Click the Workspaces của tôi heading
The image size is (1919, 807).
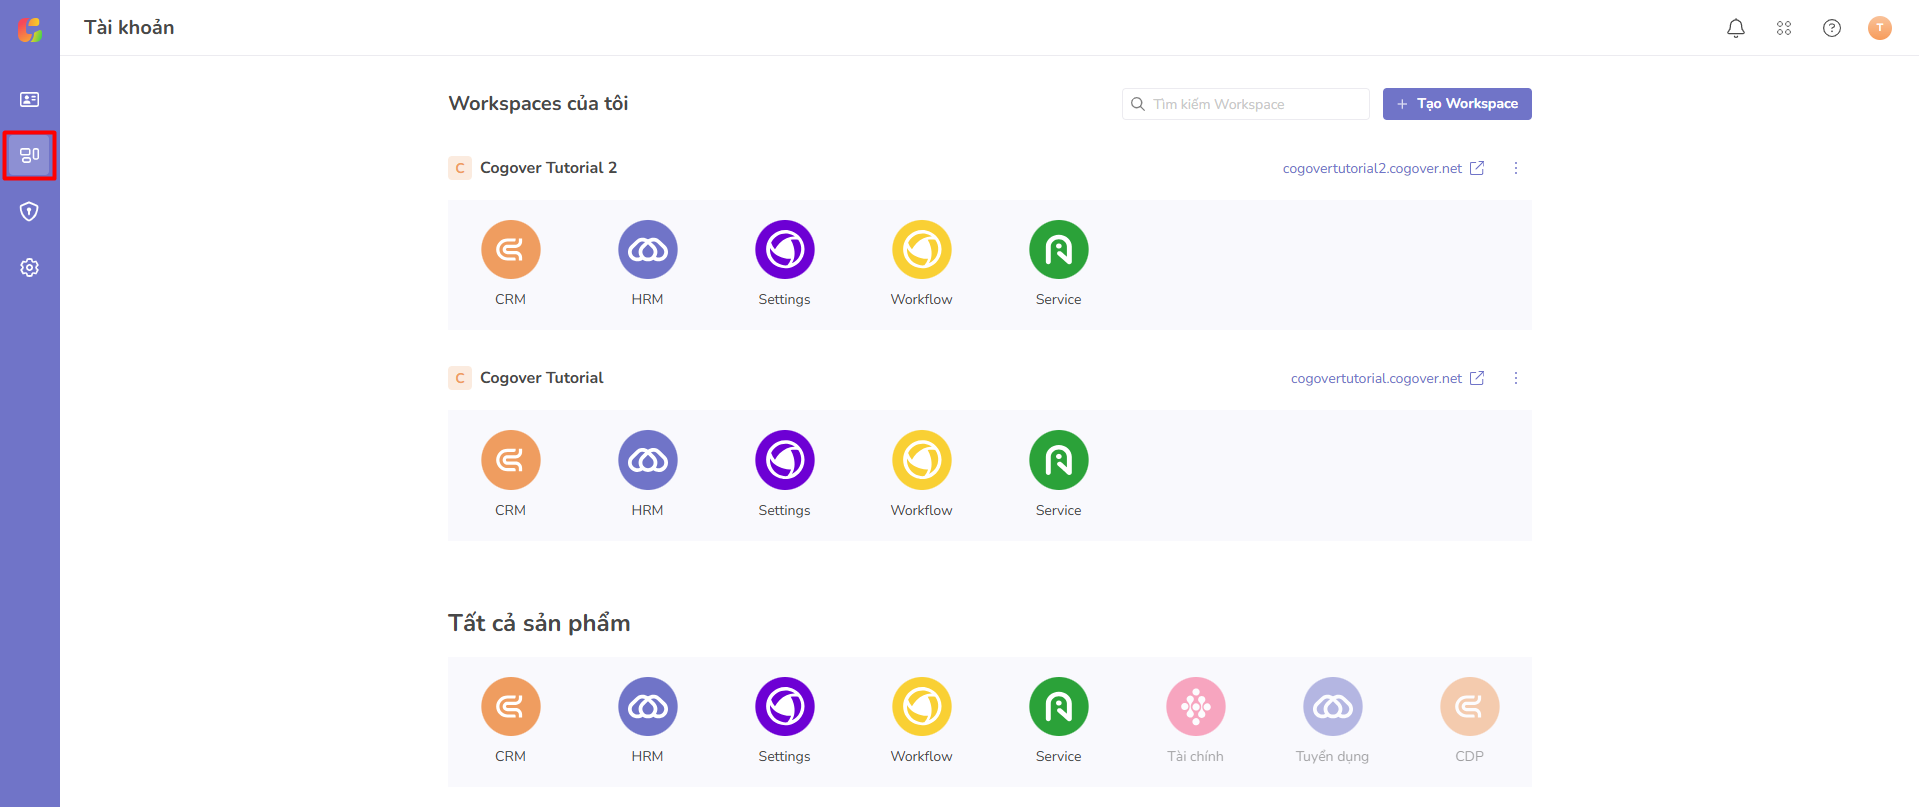point(538,103)
